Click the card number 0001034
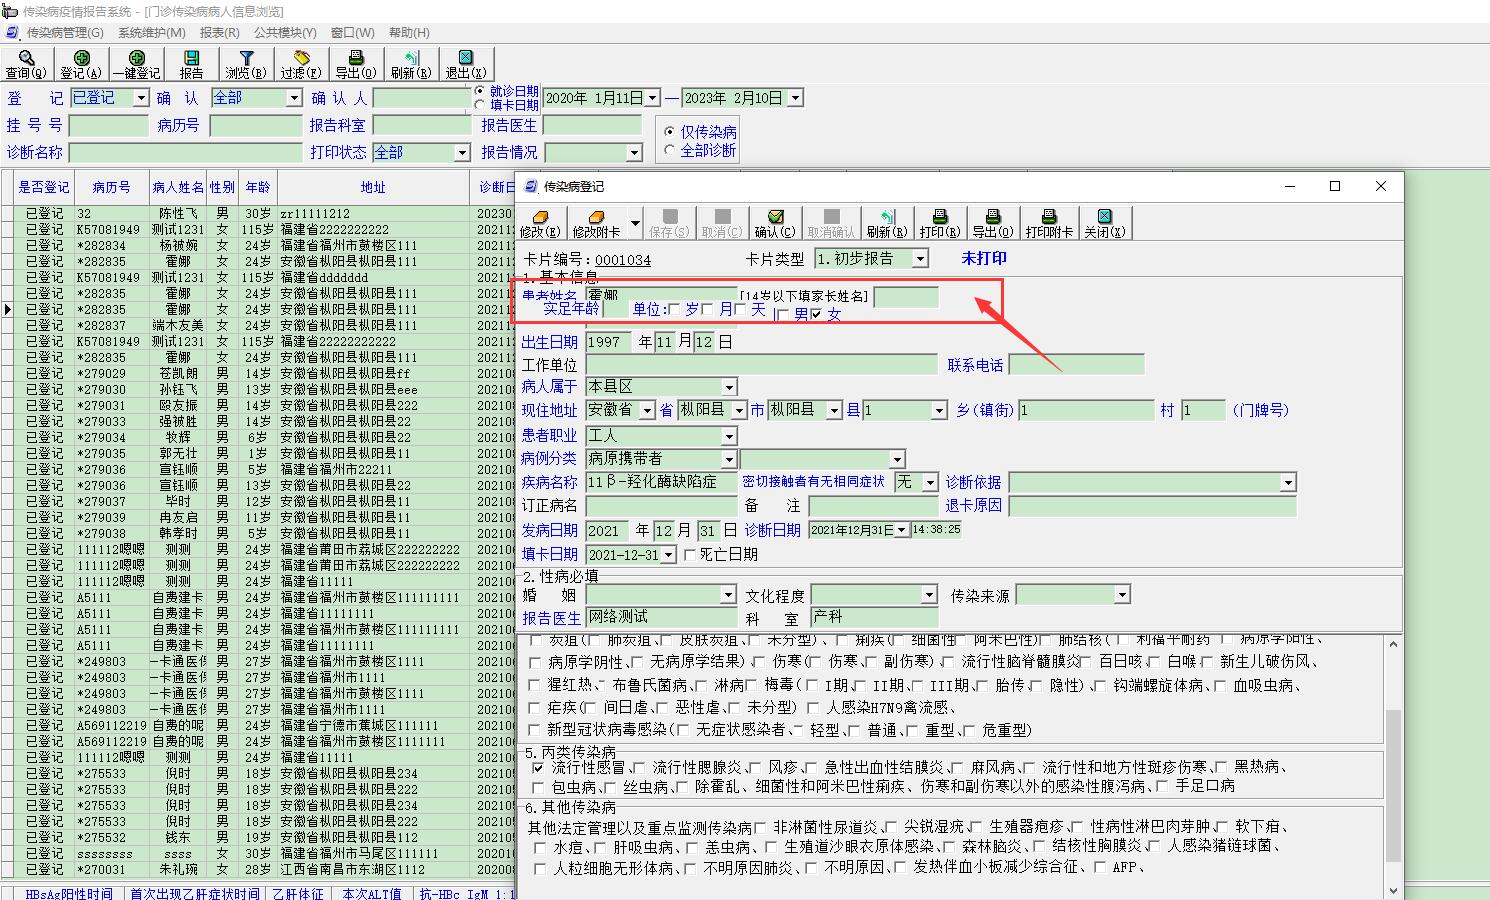The image size is (1490, 900). coord(623,260)
